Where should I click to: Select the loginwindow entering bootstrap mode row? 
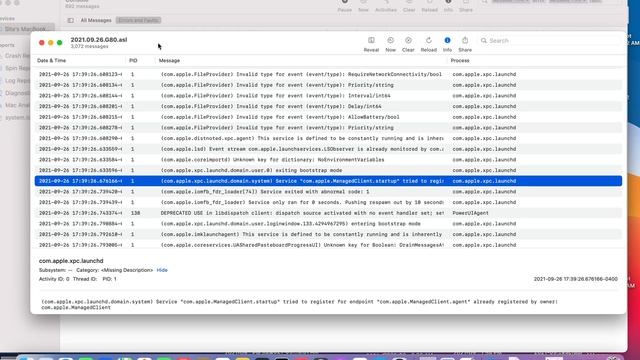328,224
